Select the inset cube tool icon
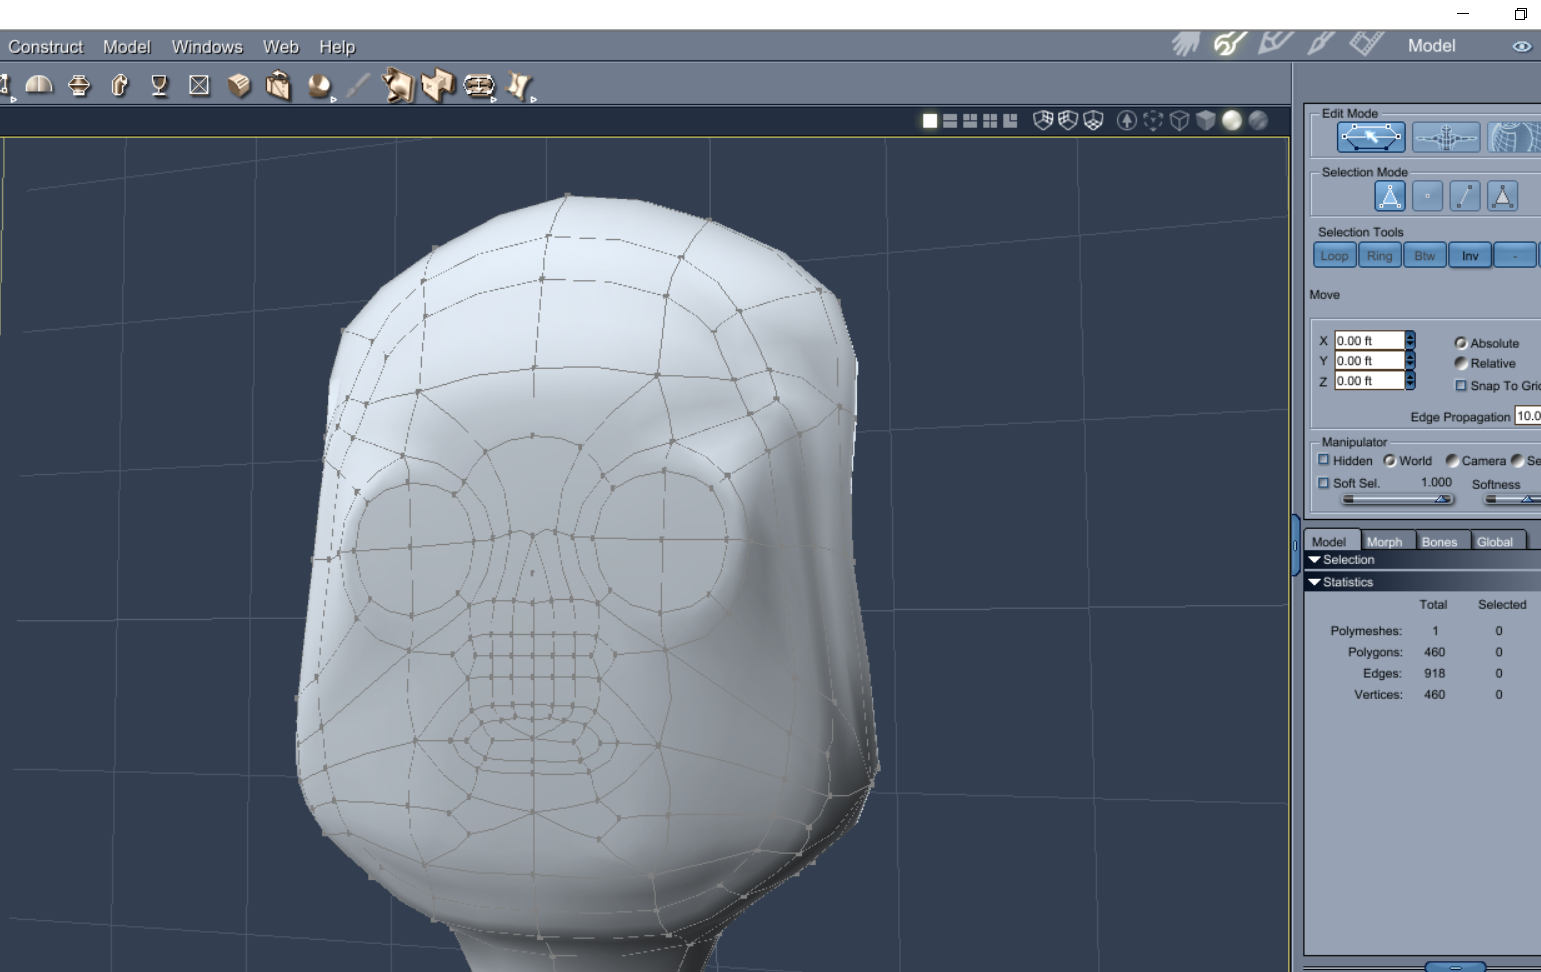 pyautogui.click(x=438, y=86)
